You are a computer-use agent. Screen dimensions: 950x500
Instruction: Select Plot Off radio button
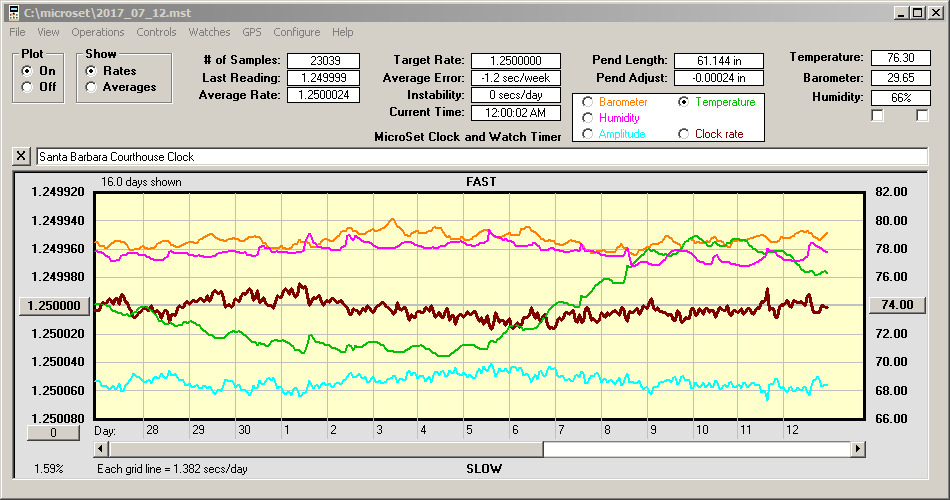coord(27,87)
